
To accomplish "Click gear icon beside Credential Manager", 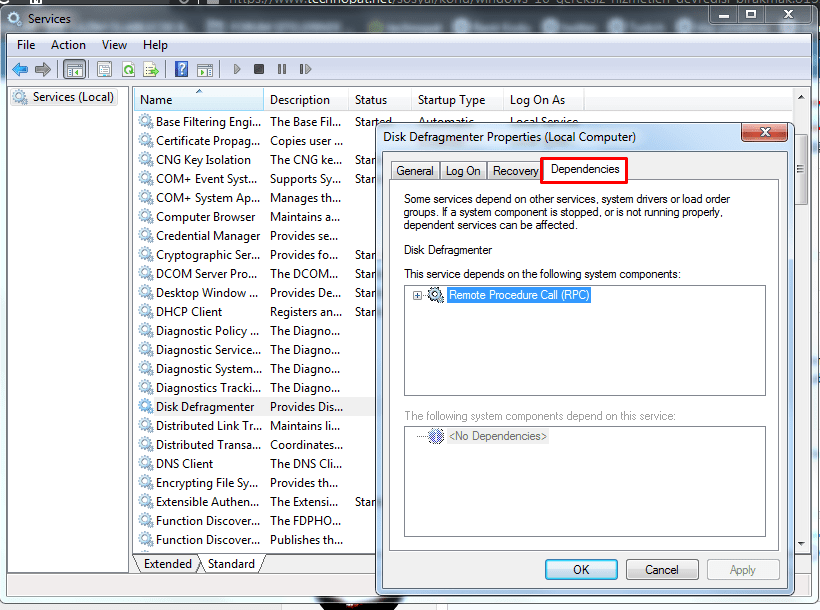I will [146, 235].
